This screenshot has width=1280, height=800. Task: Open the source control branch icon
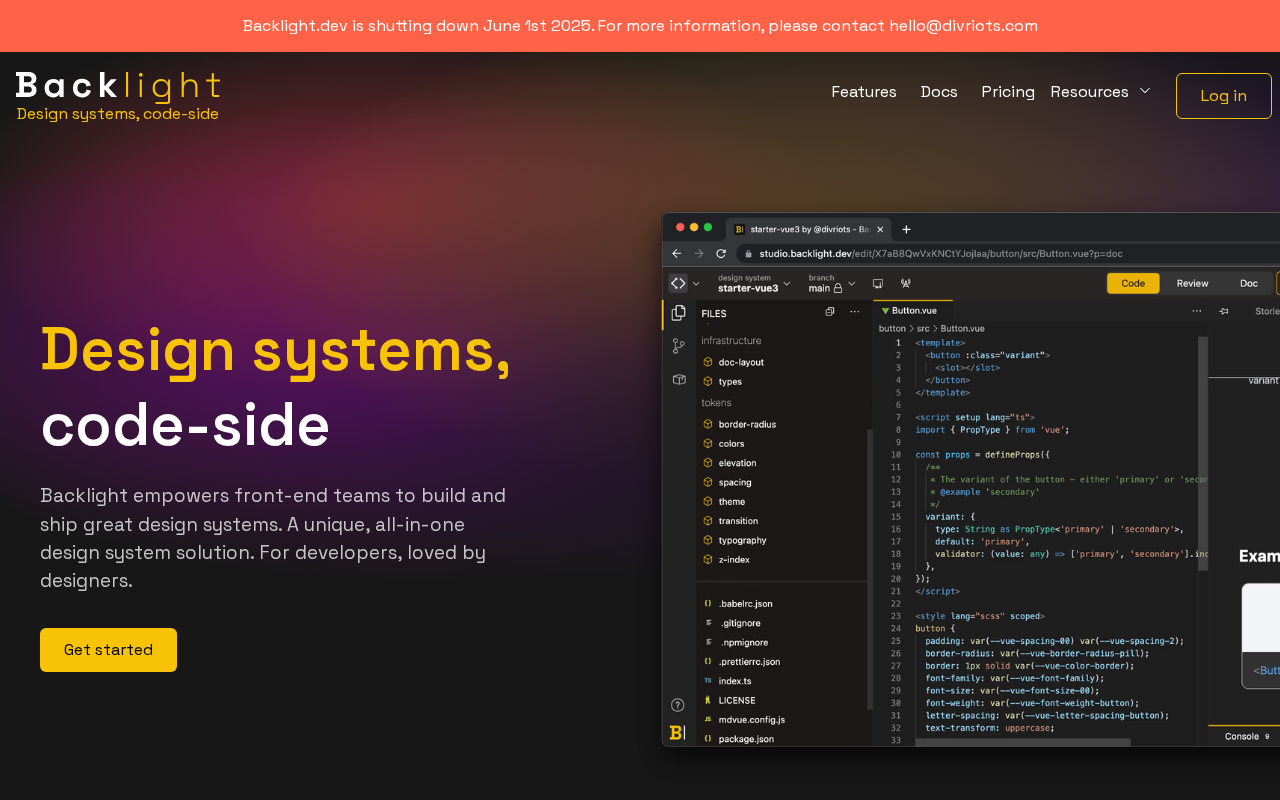click(x=678, y=346)
